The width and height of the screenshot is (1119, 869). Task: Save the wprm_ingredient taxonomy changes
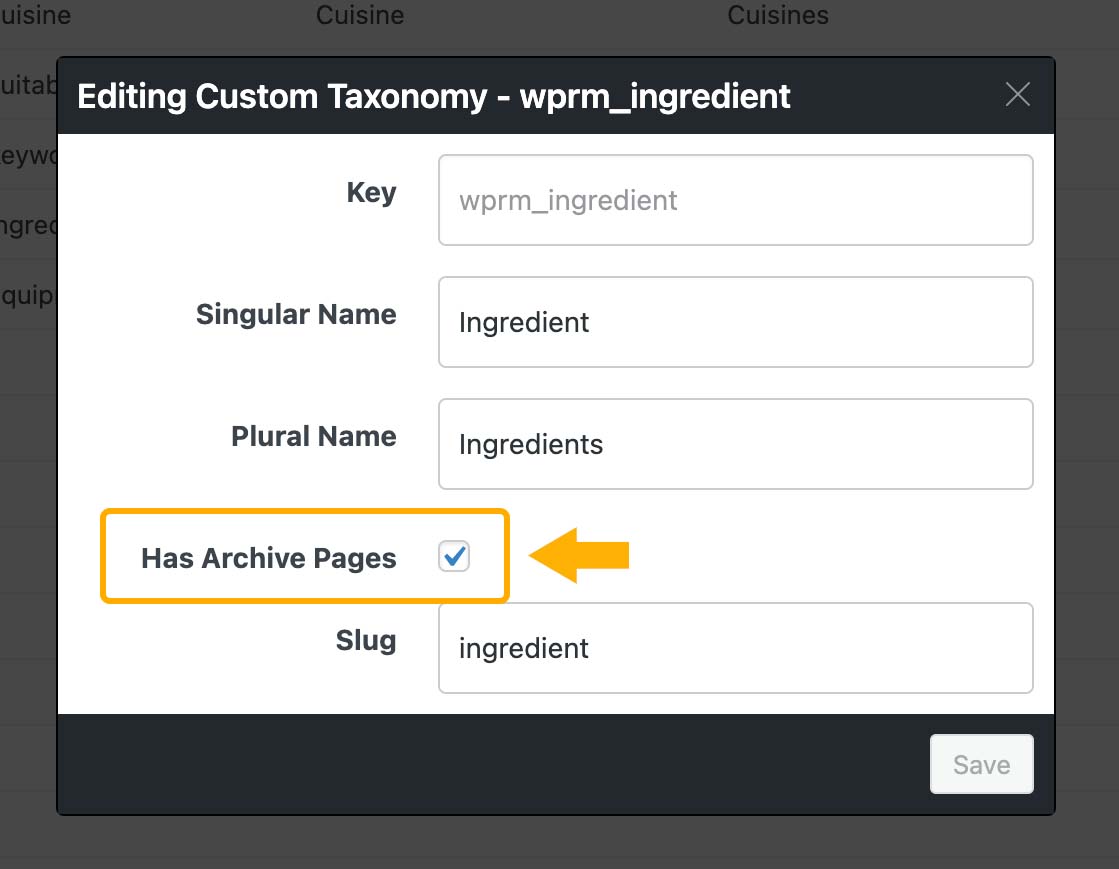tap(981, 763)
